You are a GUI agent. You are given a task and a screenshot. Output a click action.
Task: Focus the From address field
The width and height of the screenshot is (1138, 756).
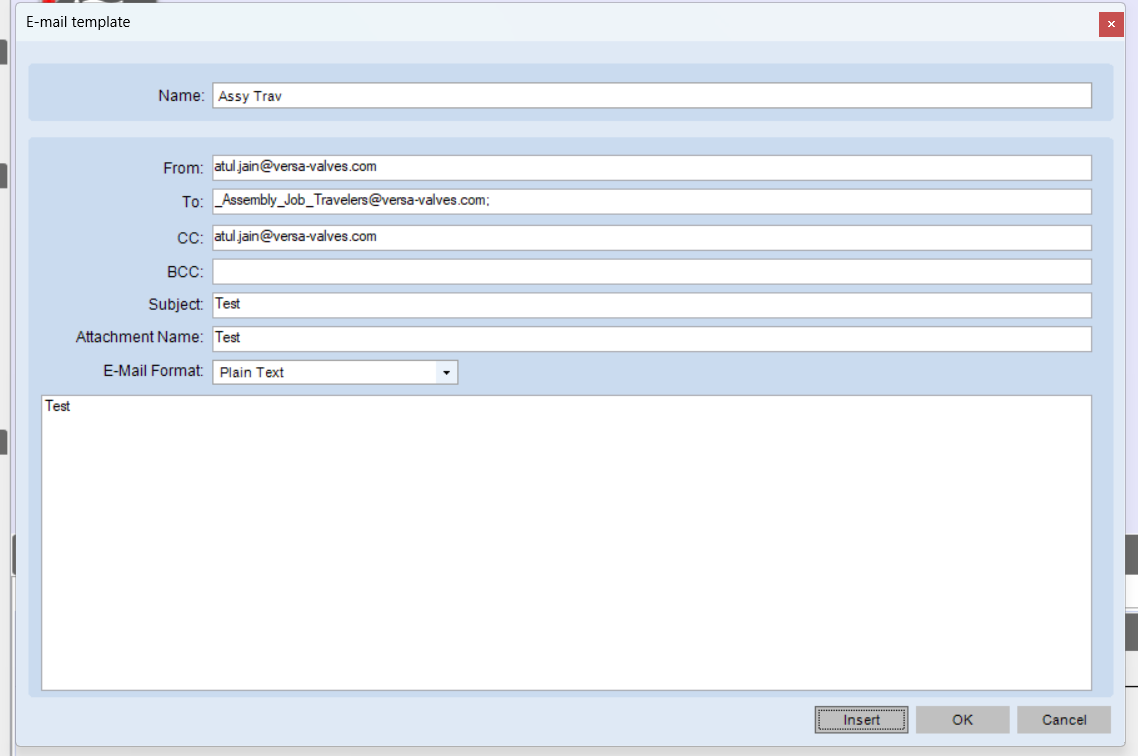652,168
